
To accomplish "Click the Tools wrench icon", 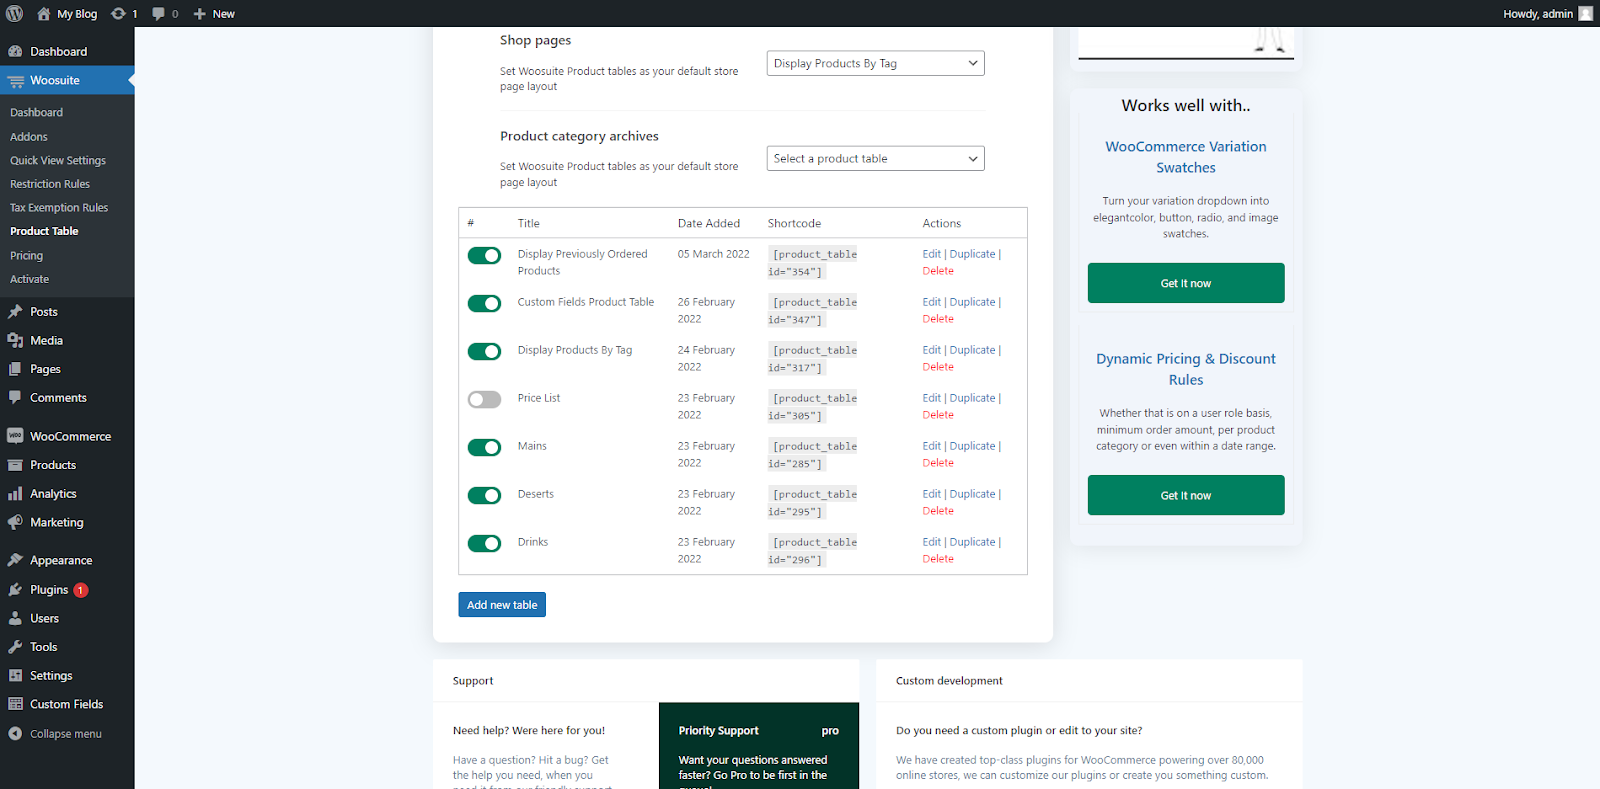I will pyautogui.click(x=15, y=647).
